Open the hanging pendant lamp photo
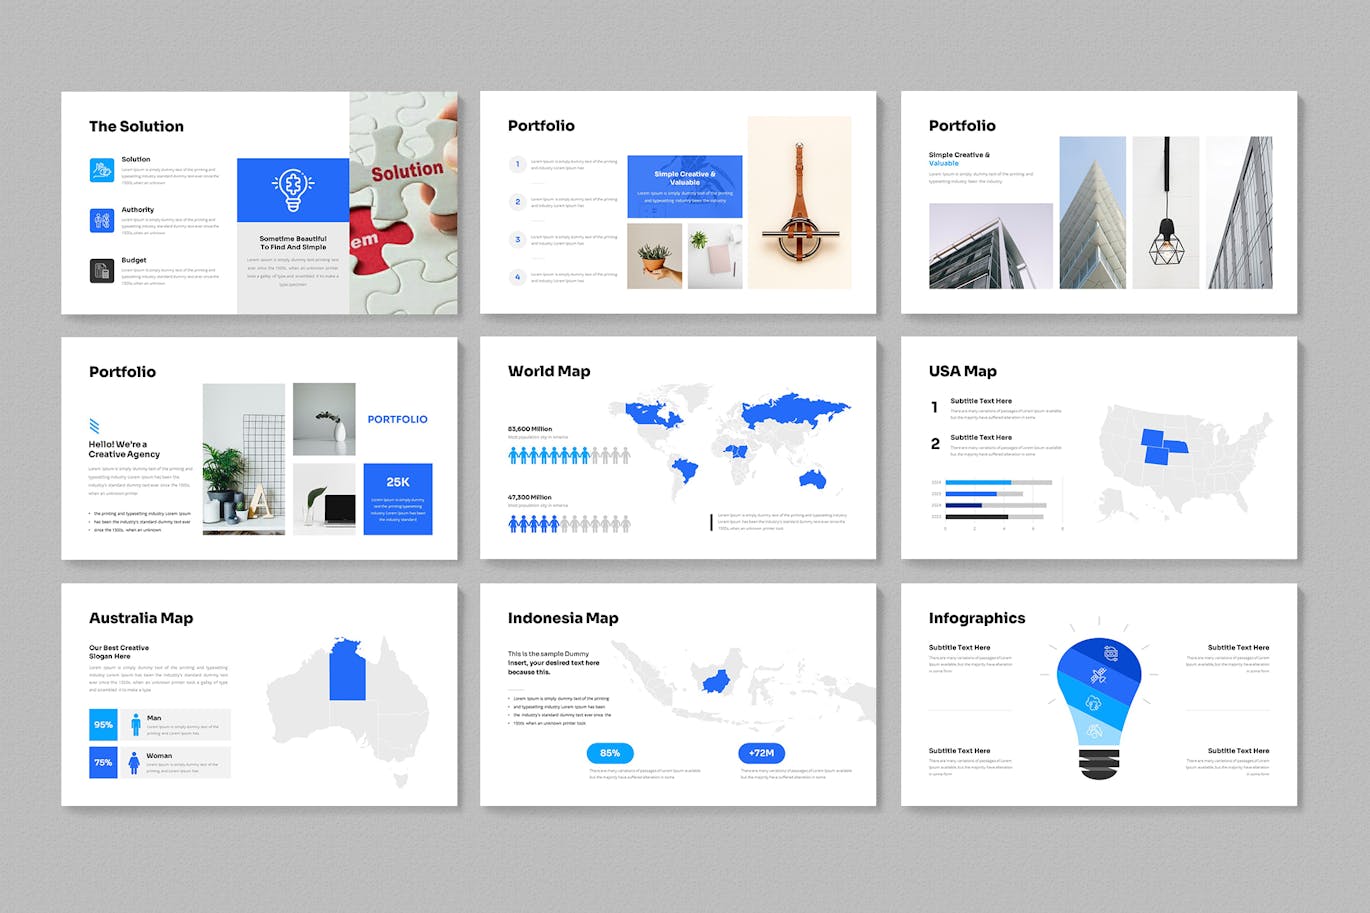Screen dimensions: 1370x913 tap(1165, 213)
